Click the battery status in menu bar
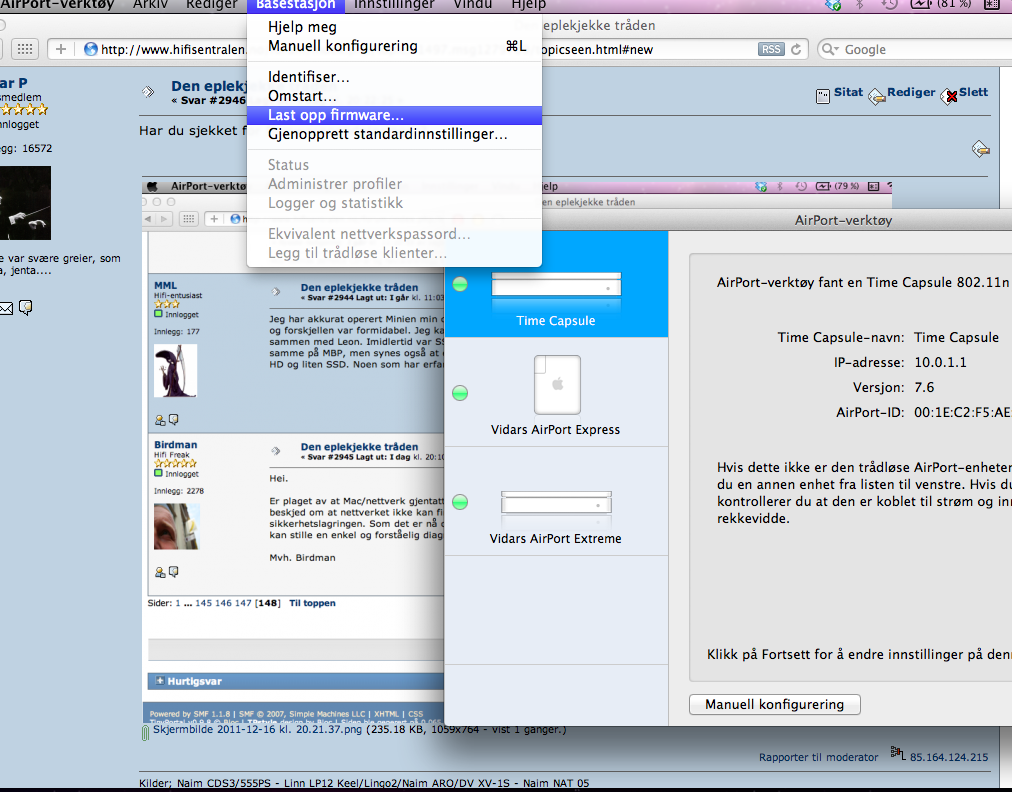The width and height of the screenshot is (1012, 792). pos(941,5)
